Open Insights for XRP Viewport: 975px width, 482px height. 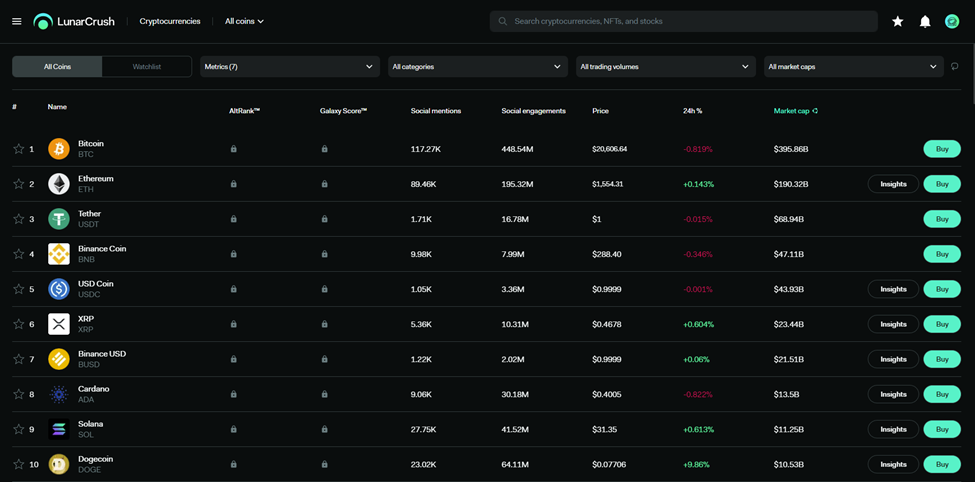click(x=893, y=324)
